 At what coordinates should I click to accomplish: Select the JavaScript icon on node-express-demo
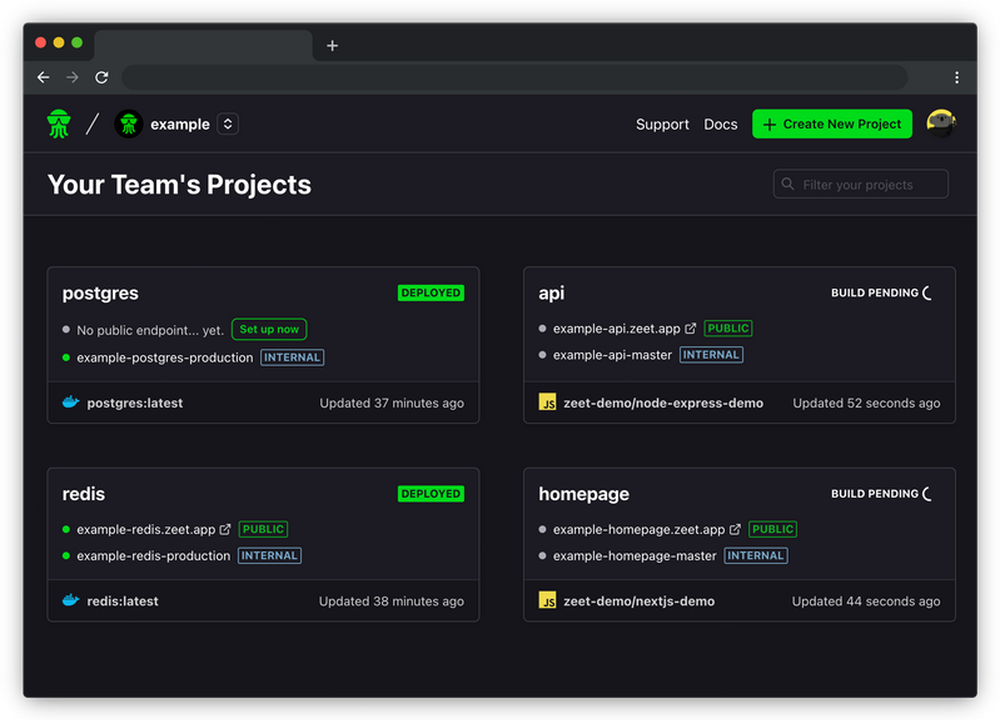(x=548, y=402)
